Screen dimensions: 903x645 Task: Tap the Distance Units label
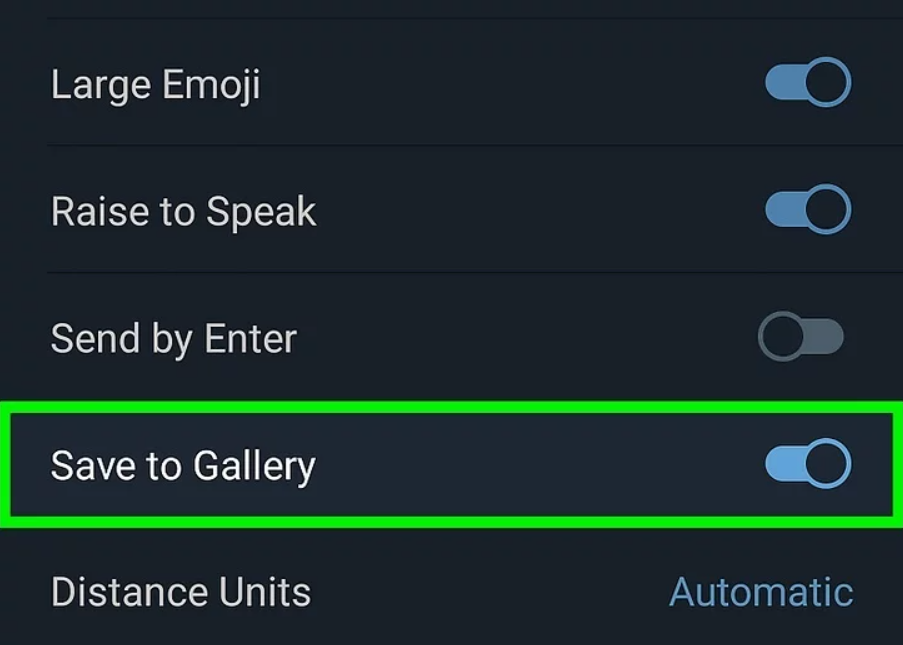181,592
